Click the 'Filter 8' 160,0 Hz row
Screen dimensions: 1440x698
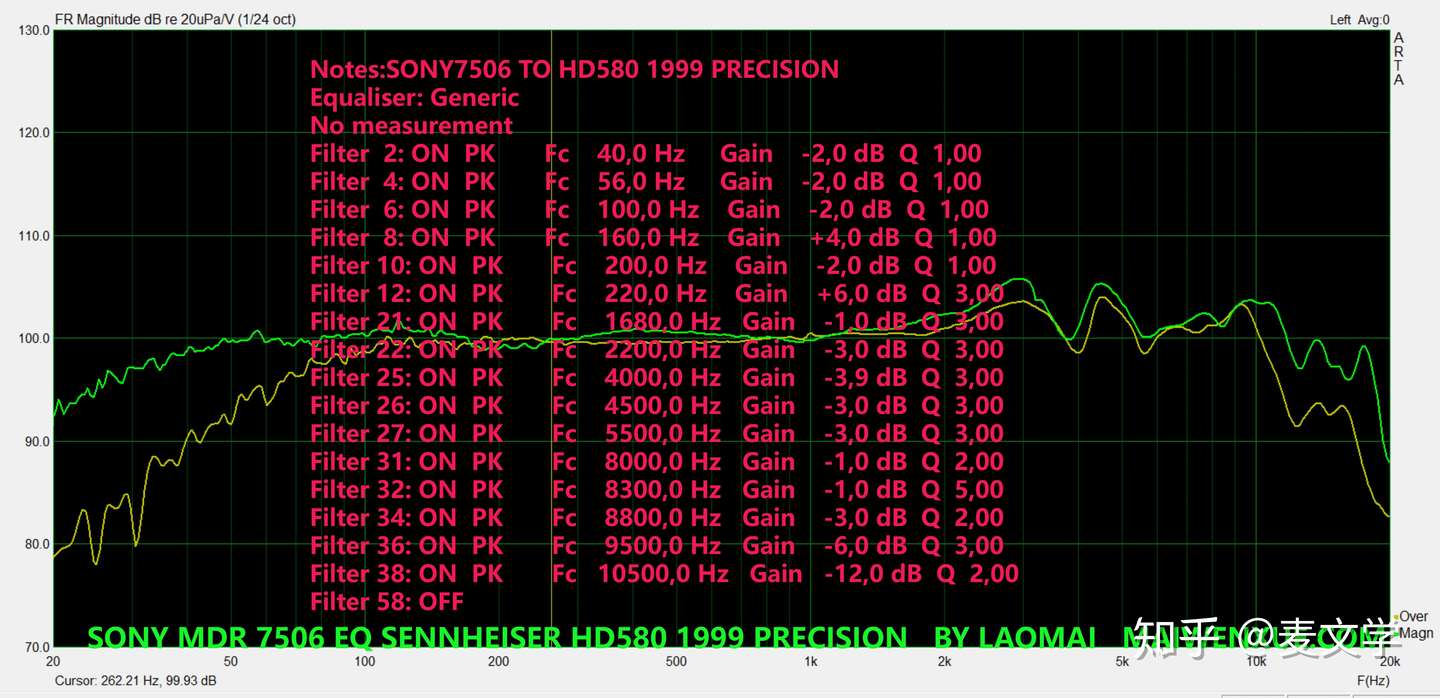coord(653,237)
